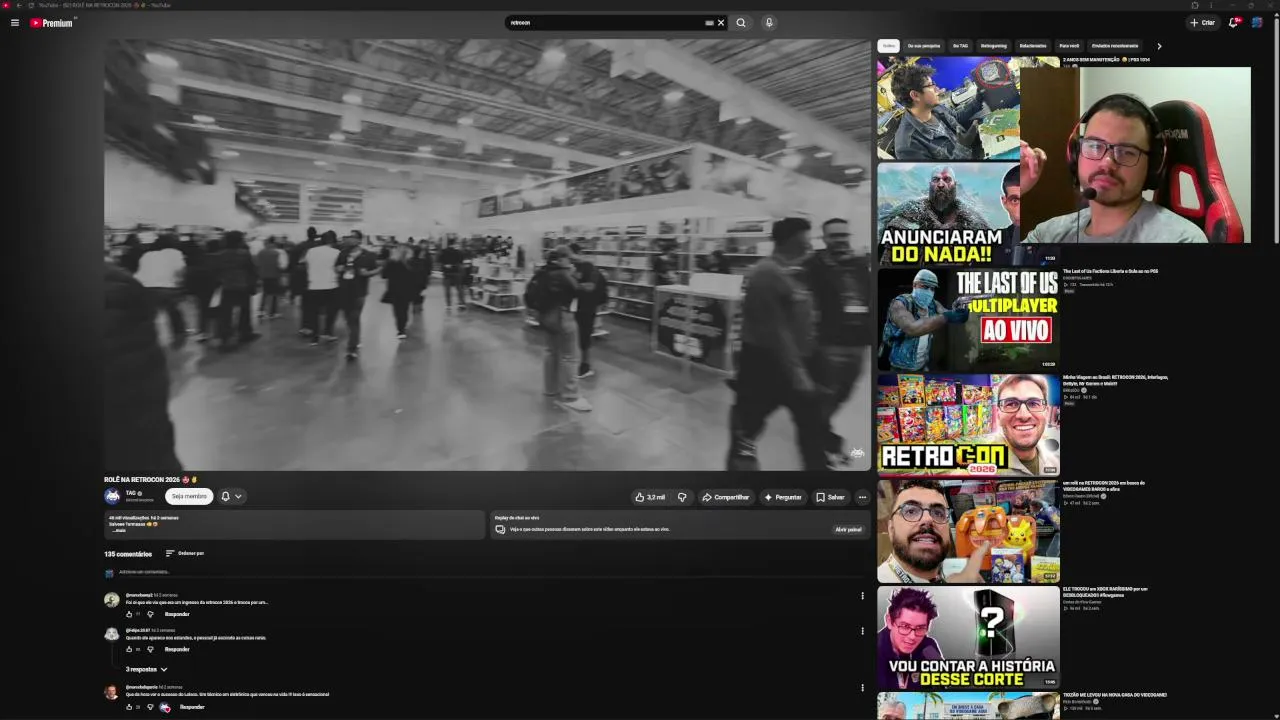The height and width of the screenshot is (720, 1280).
Task: Dislike the first comment about retrocon ingresso
Action: click(150, 614)
